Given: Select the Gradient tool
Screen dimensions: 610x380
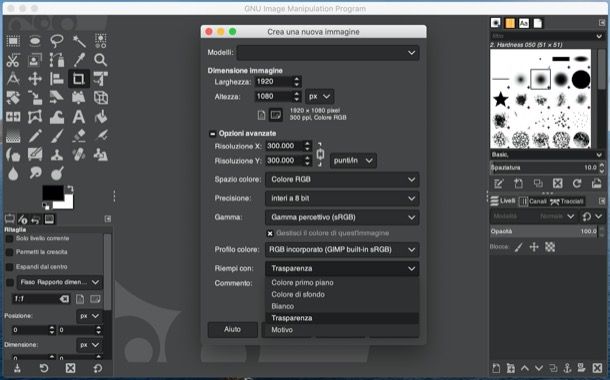Looking at the screenshot, I should click(x=13, y=136).
